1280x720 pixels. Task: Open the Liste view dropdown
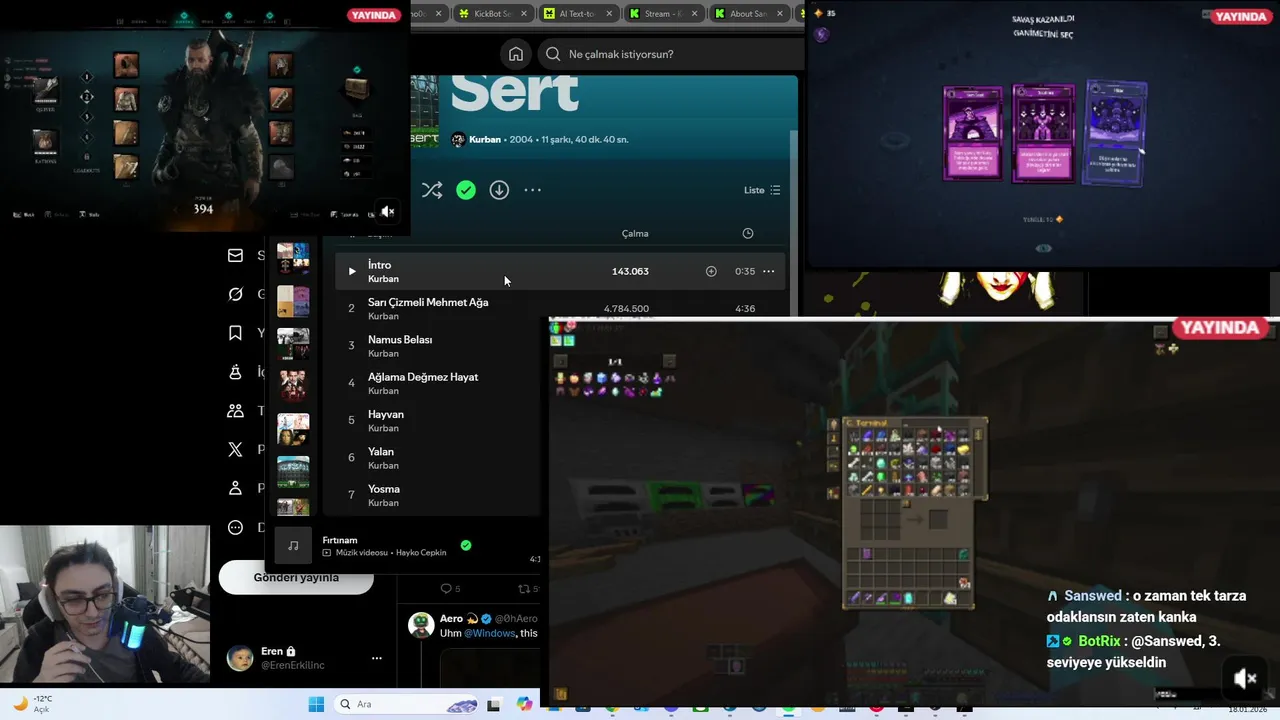click(x=762, y=190)
